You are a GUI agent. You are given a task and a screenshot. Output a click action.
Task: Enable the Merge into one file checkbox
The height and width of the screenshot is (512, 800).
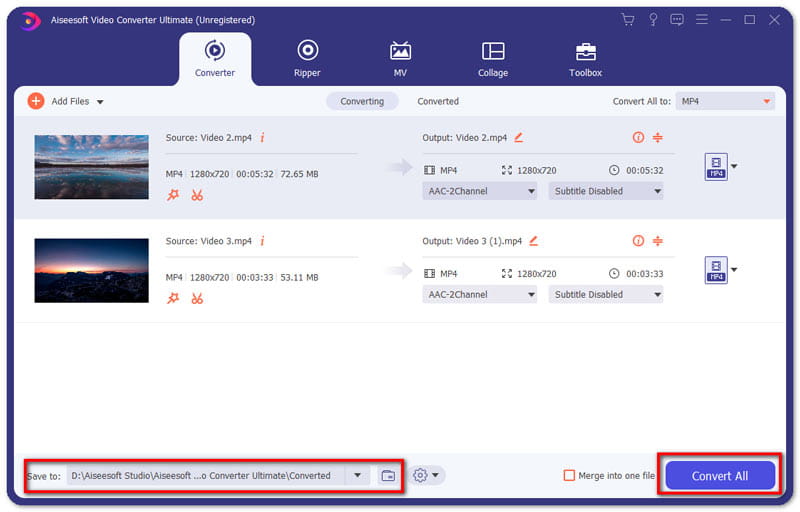pyautogui.click(x=569, y=475)
